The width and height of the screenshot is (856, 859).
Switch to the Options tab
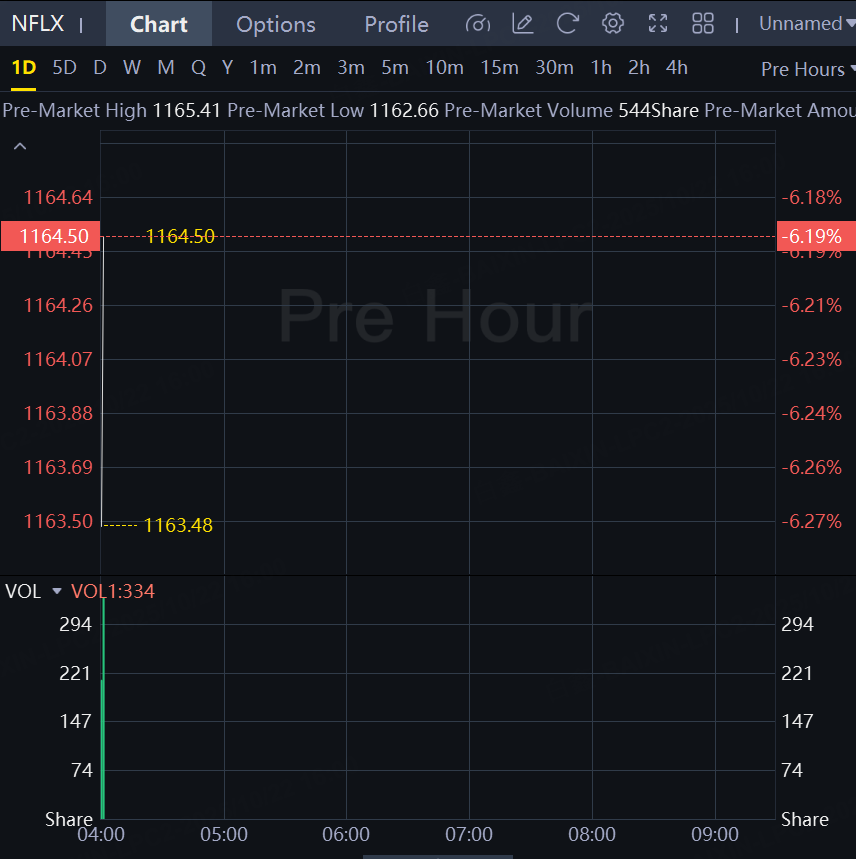(x=275, y=24)
